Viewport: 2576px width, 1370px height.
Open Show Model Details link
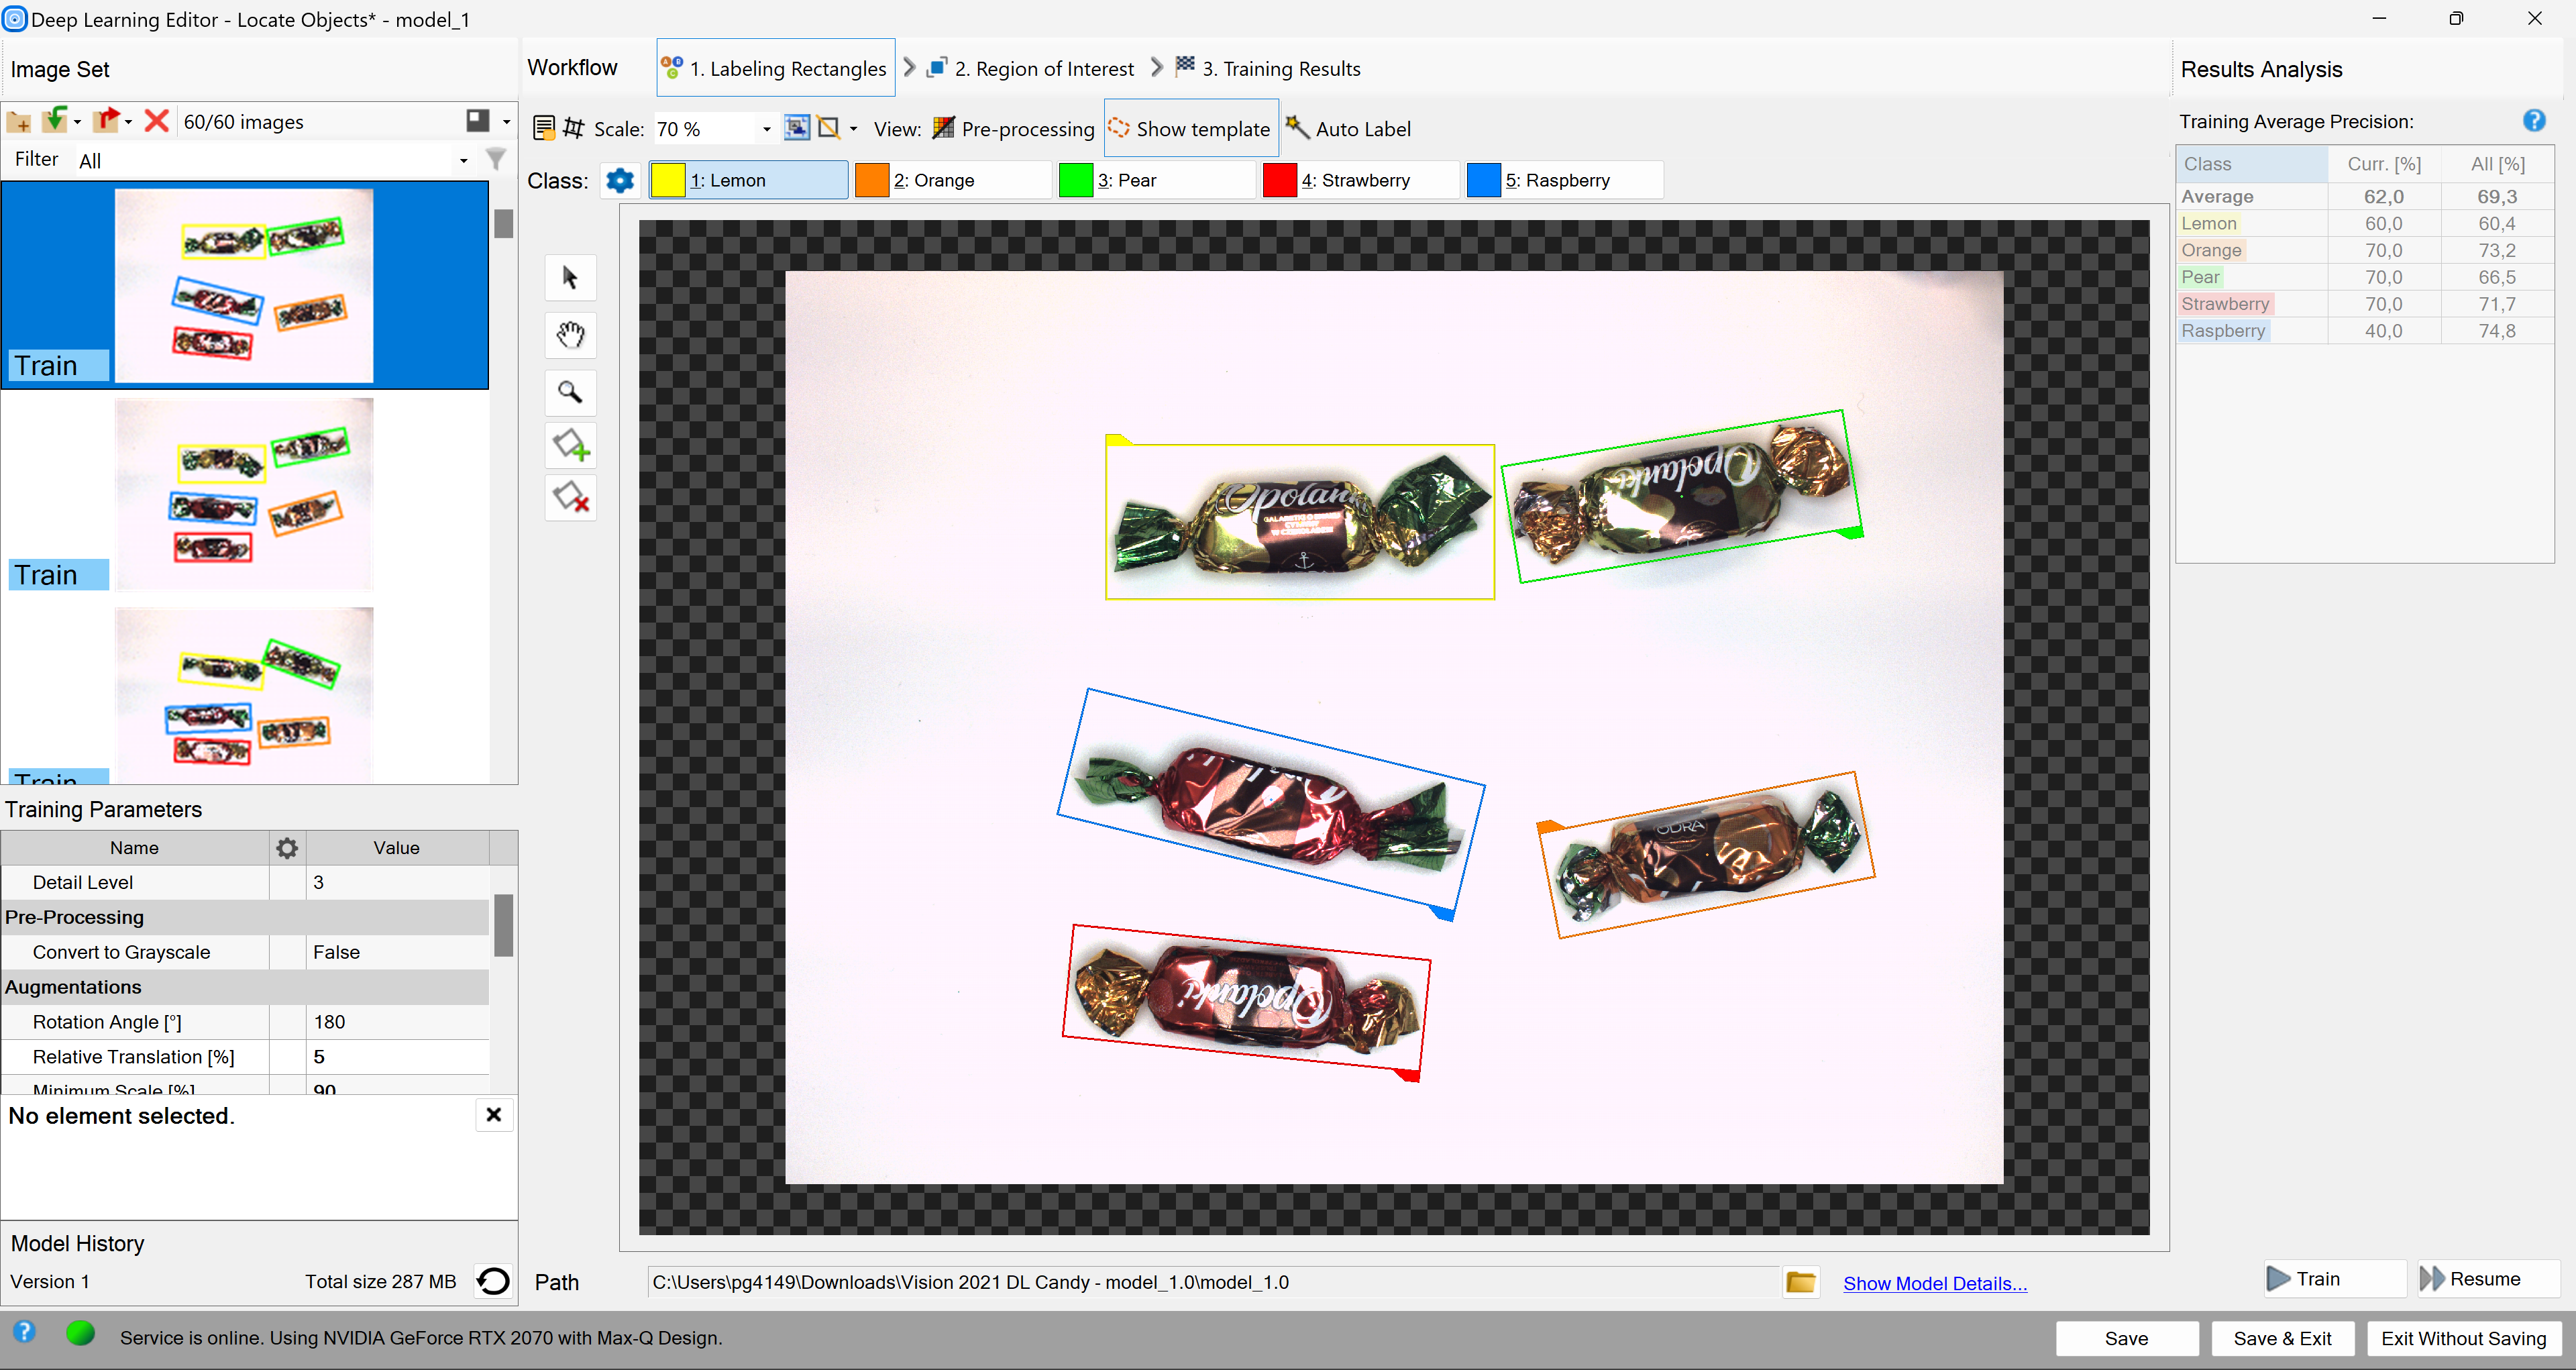point(1934,1283)
